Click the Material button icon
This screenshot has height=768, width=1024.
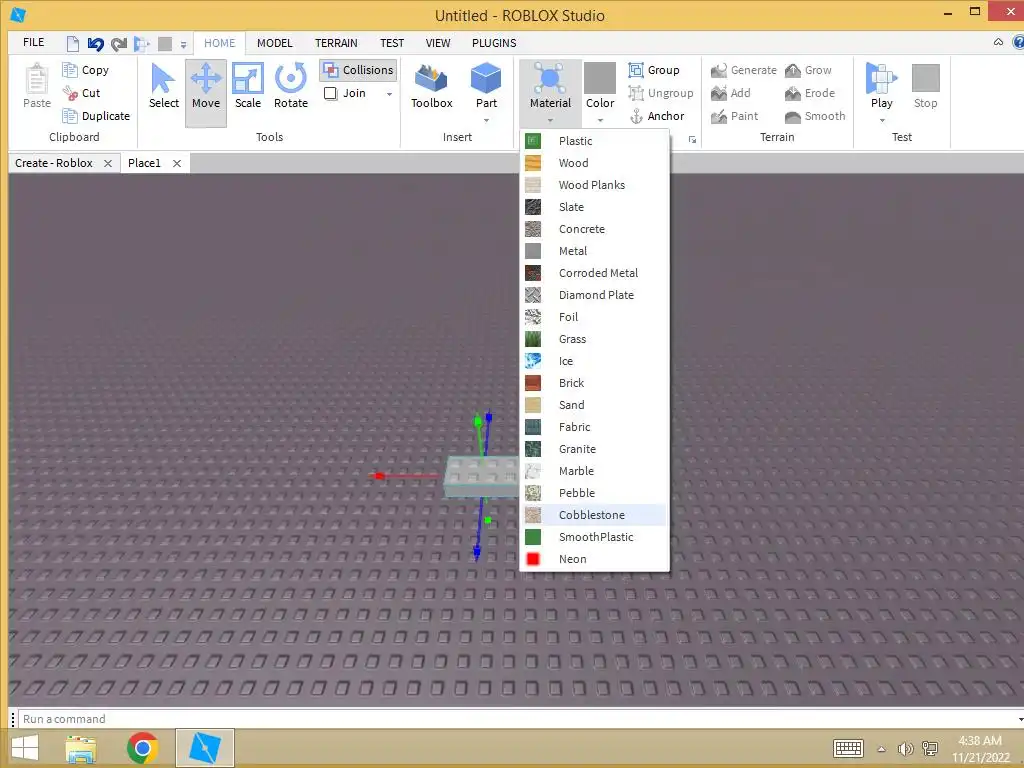pyautogui.click(x=550, y=78)
